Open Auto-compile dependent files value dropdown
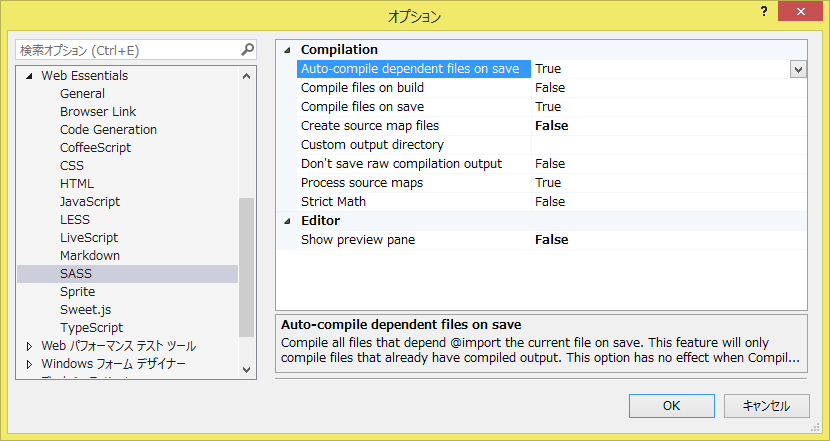The width and height of the screenshot is (830, 441). pos(798,69)
